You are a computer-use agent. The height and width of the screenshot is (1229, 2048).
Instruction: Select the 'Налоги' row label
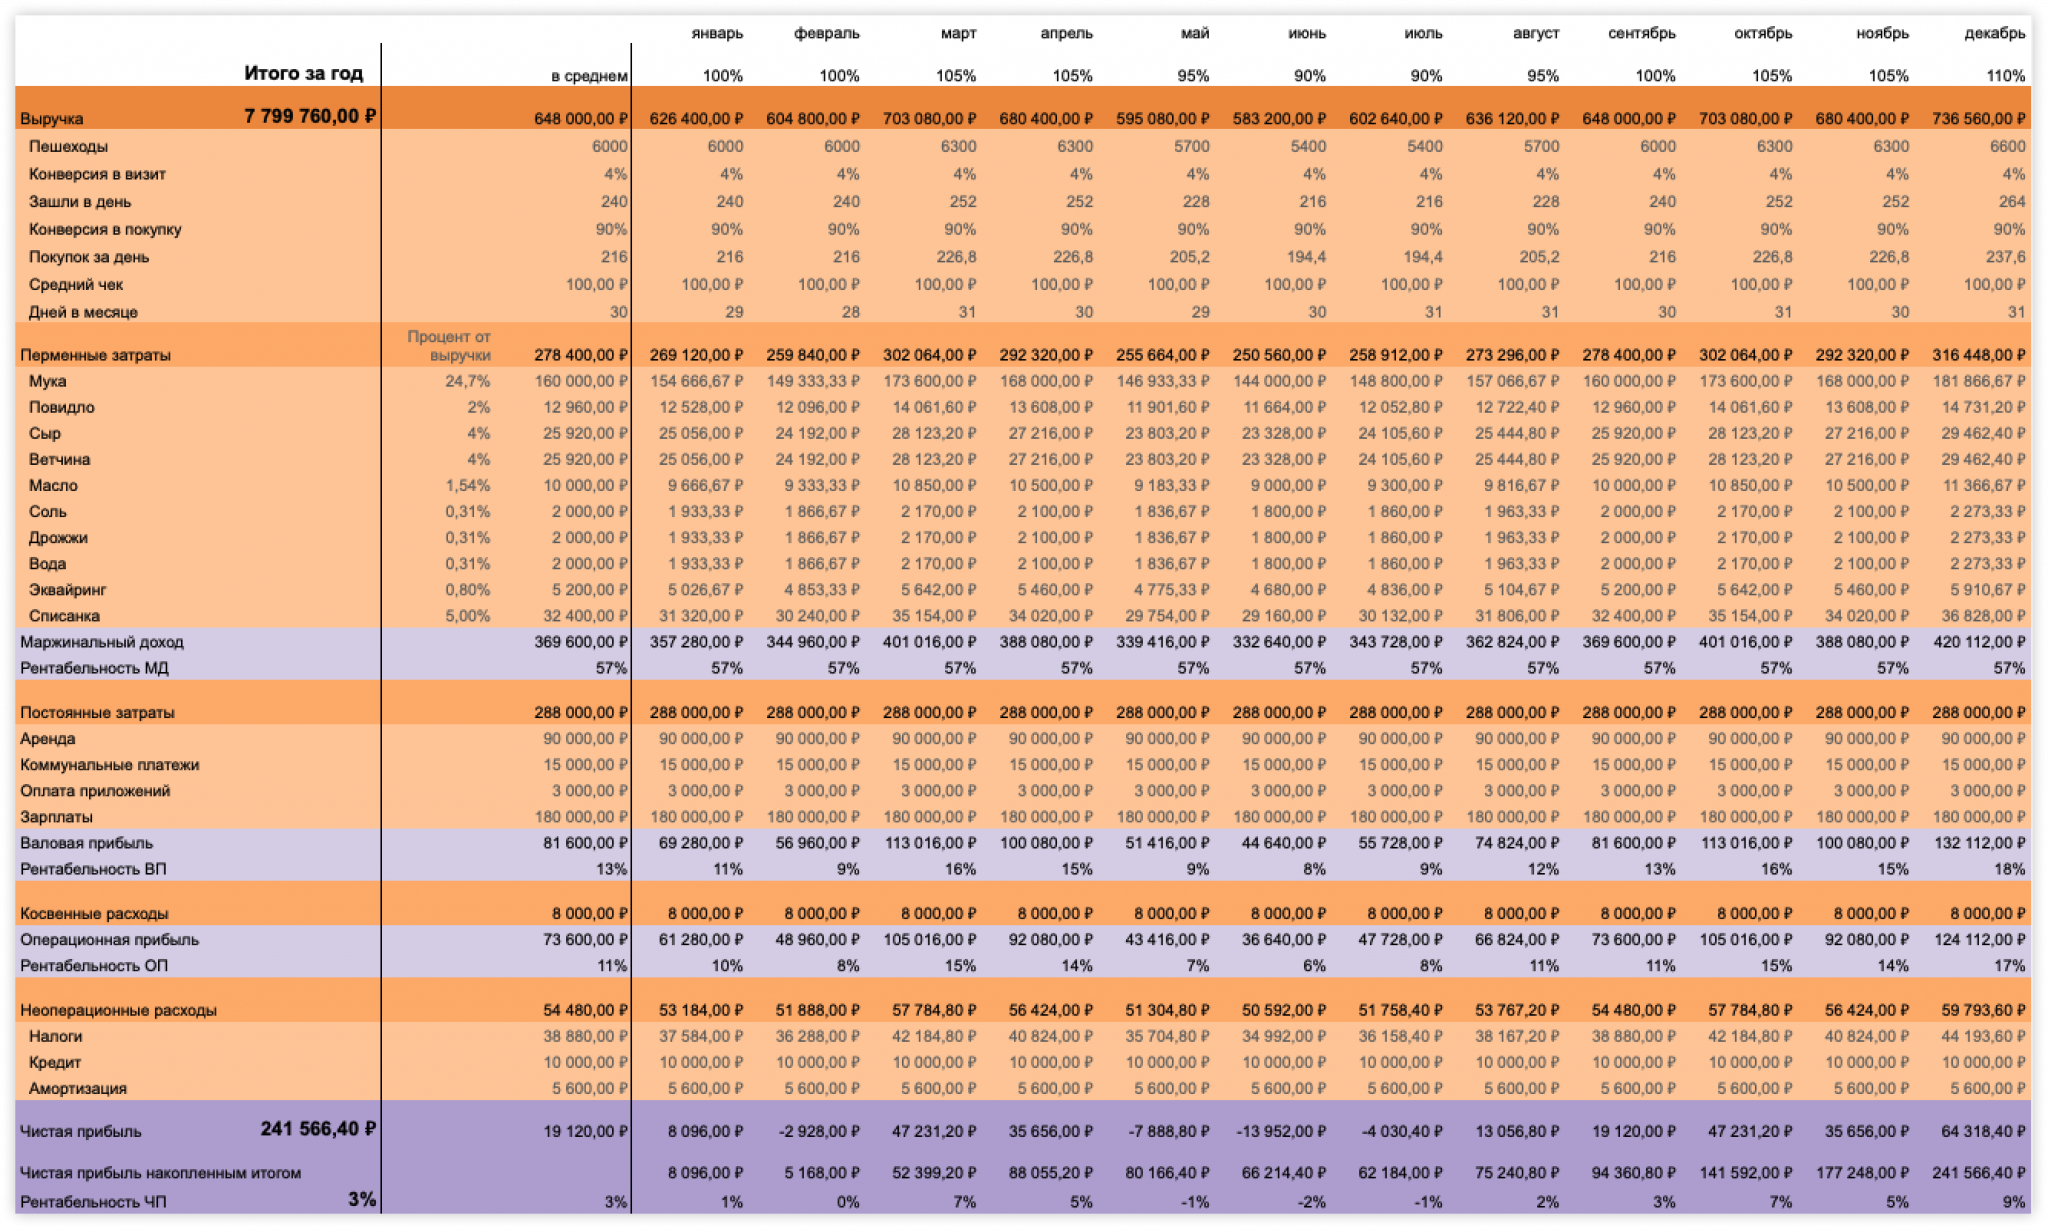coord(56,1036)
